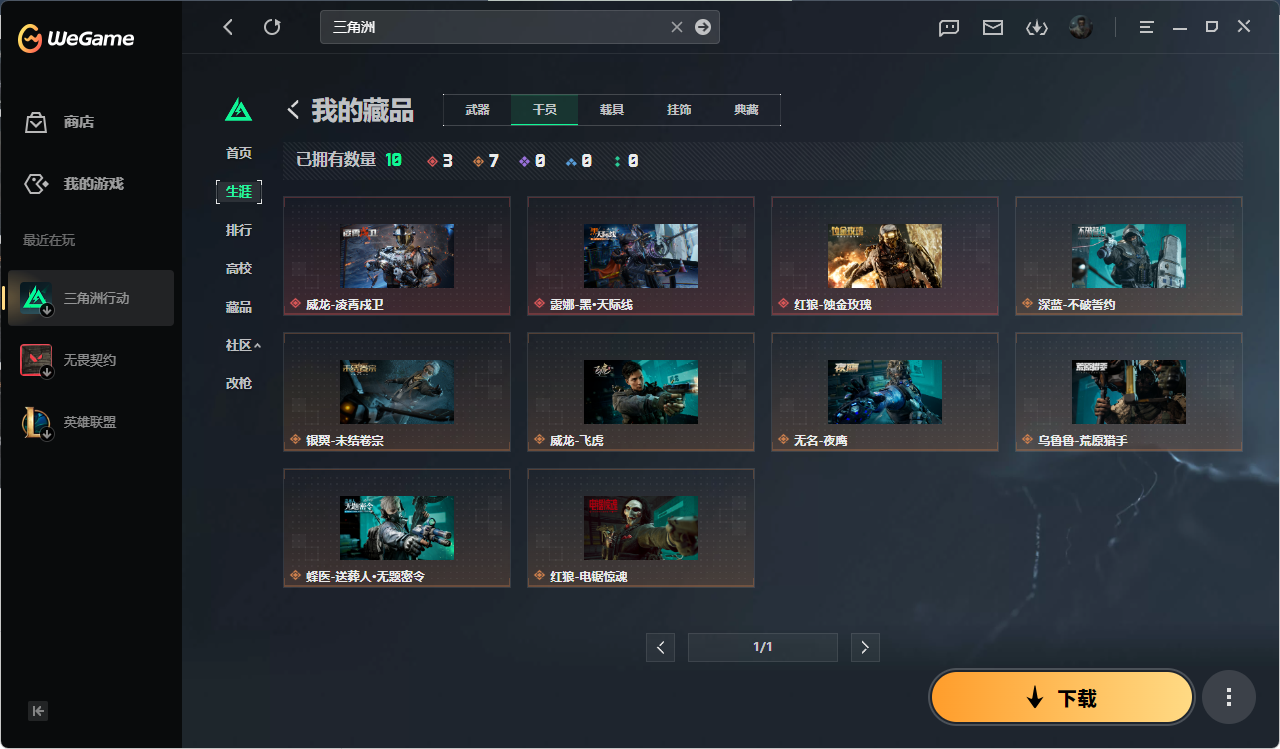The image size is (1280, 749).
Task: Open 藏品 in the game nav
Action: click(x=239, y=307)
